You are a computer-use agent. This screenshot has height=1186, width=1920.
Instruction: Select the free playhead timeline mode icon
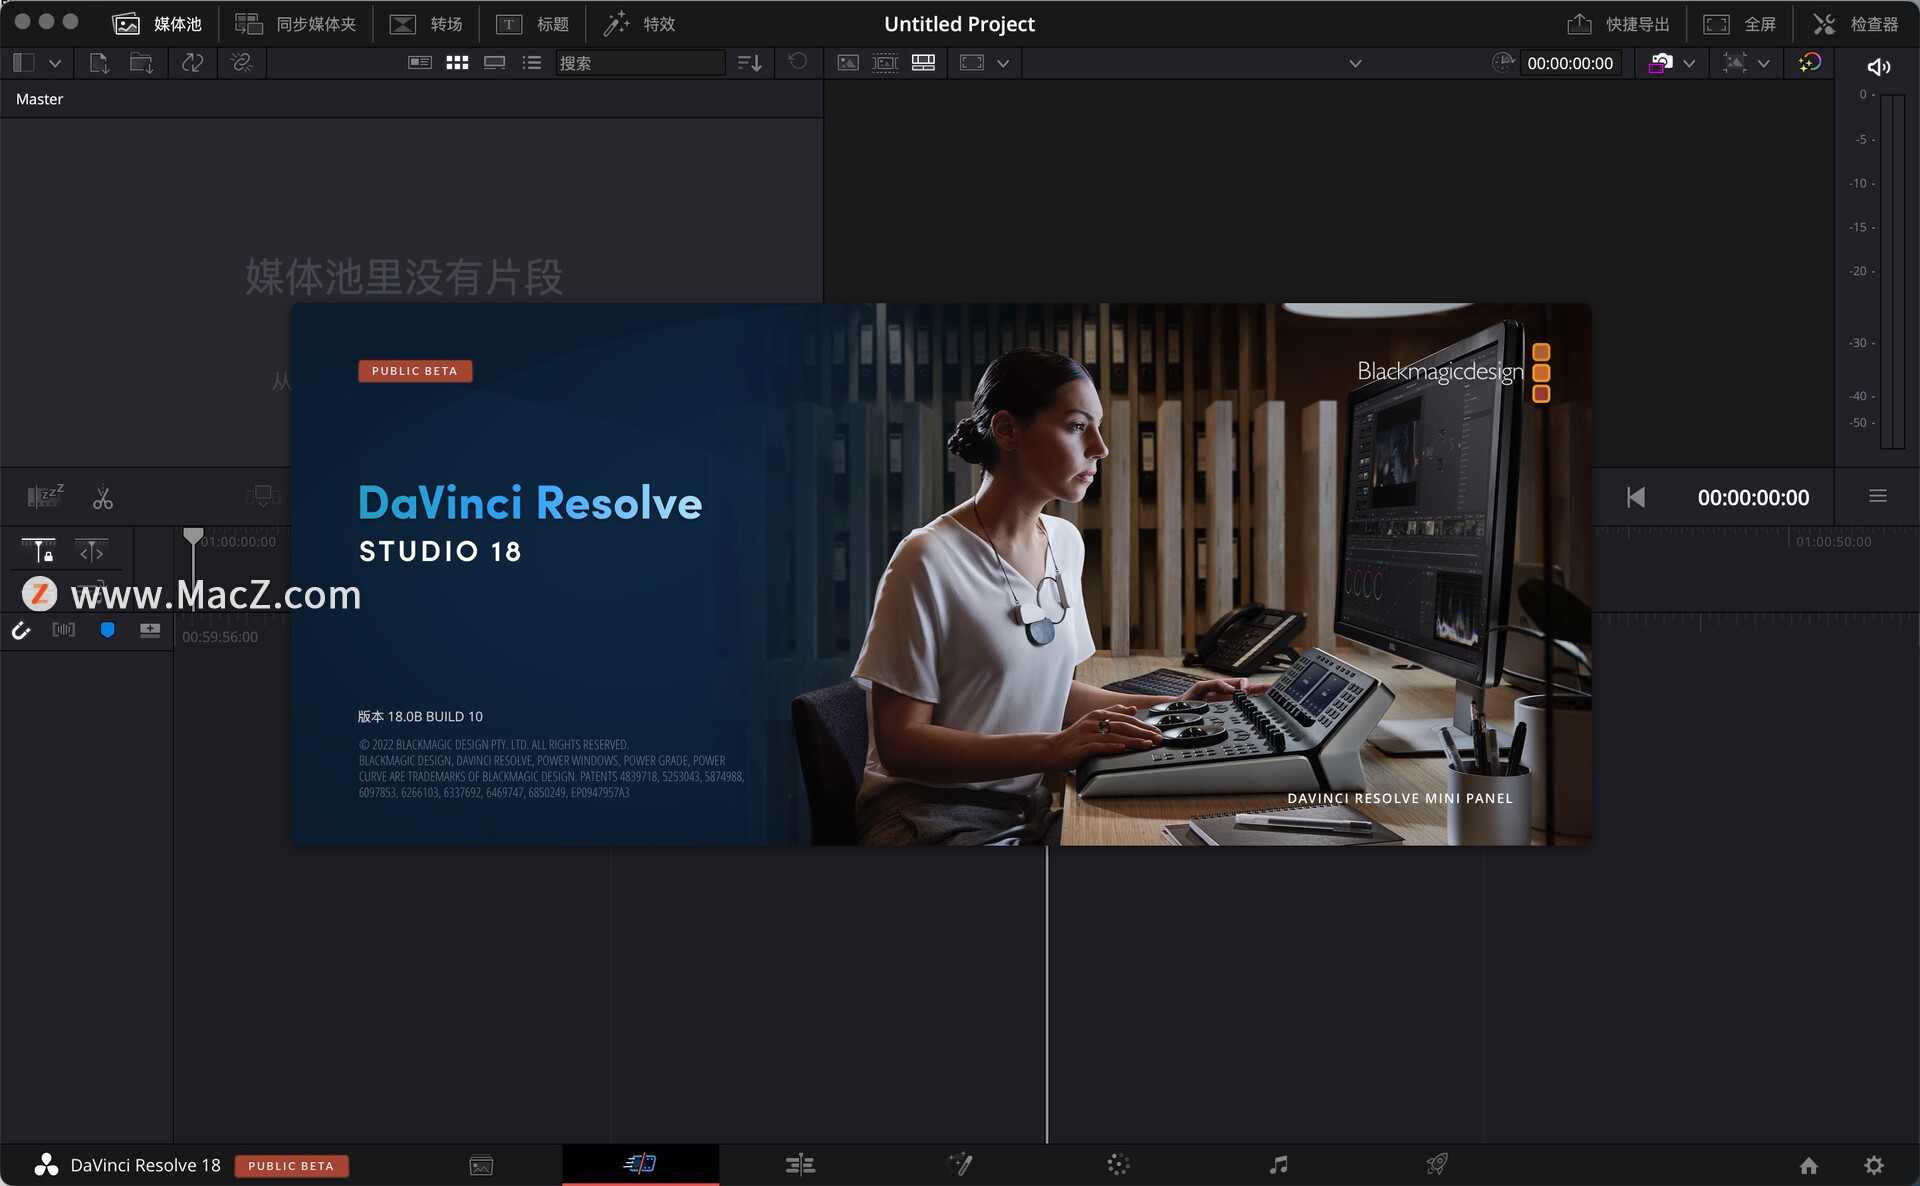(x=91, y=551)
